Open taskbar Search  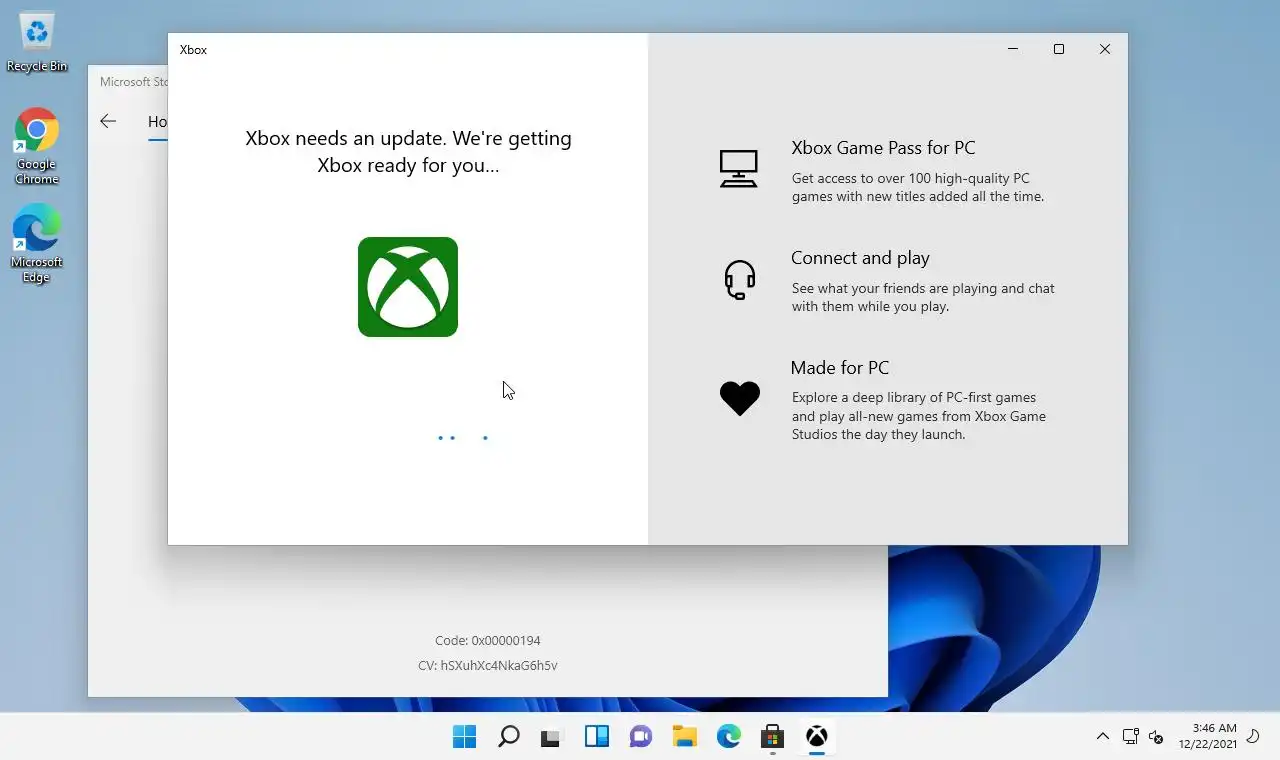pyautogui.click(x=509, y=737)
